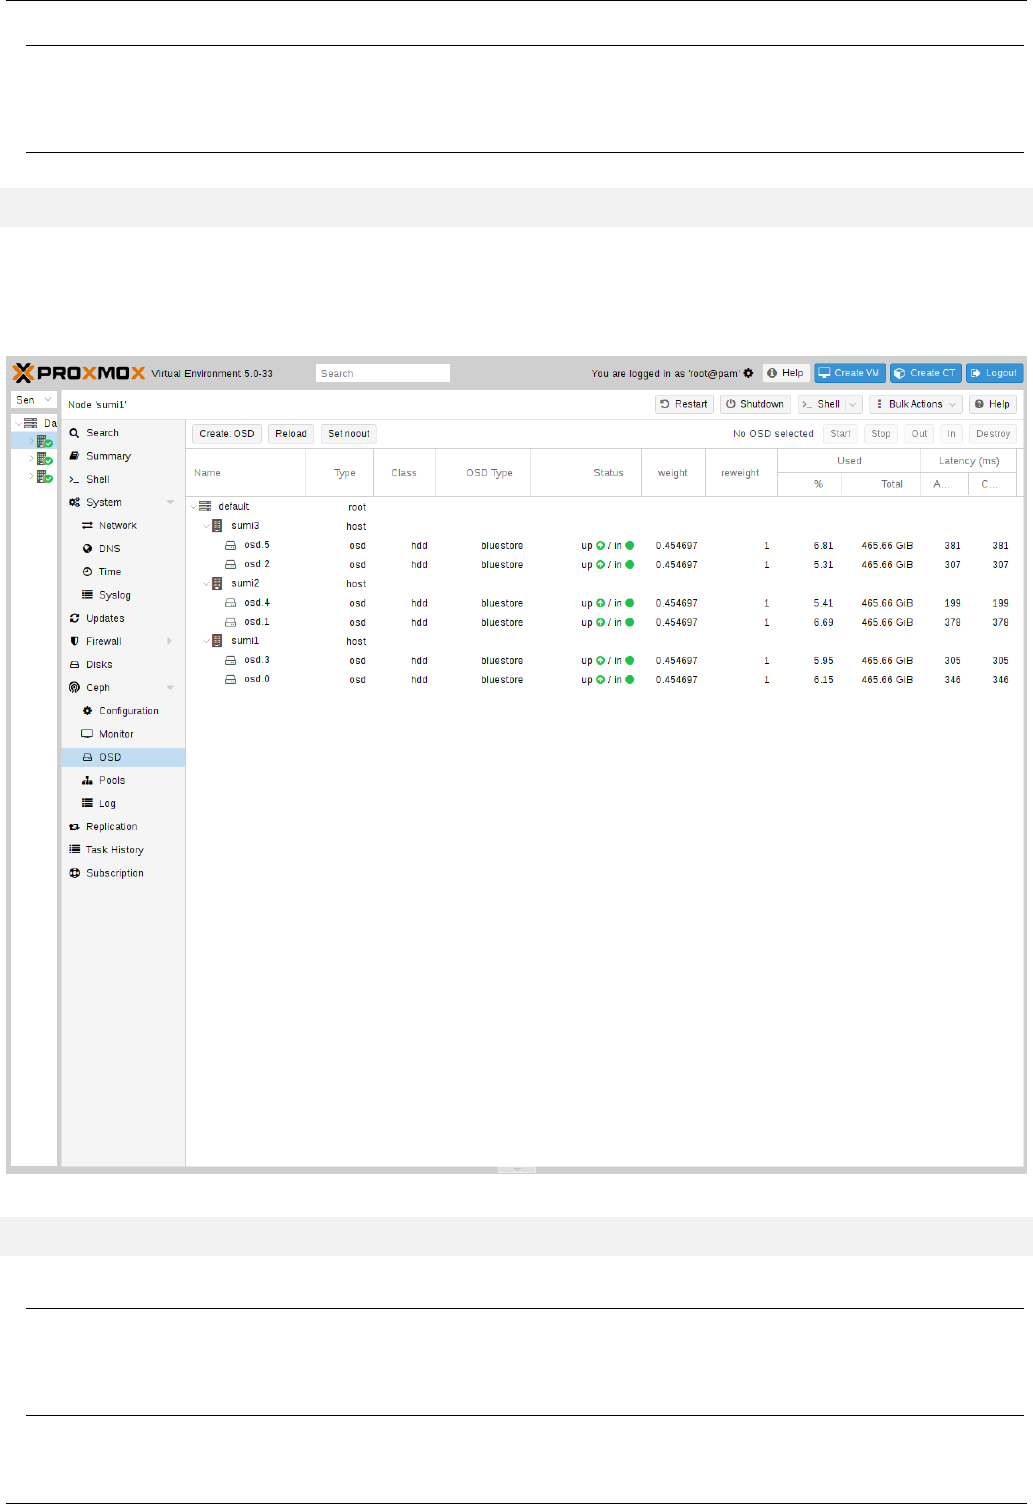Click the top Search input field
1033x1504 pixels.
383,373
